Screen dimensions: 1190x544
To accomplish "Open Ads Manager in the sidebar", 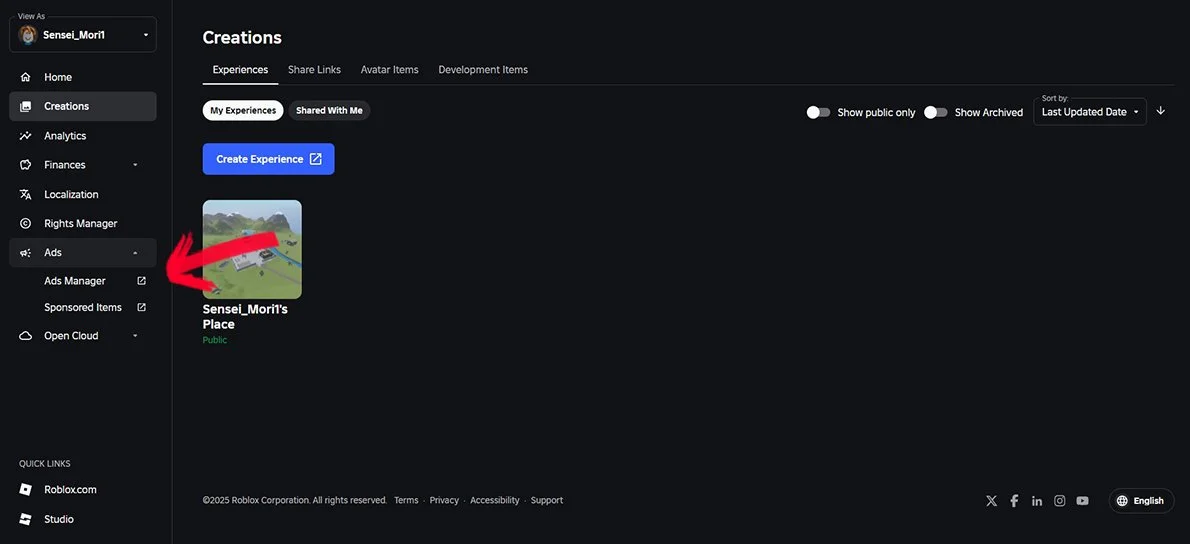I will (83, 281).
